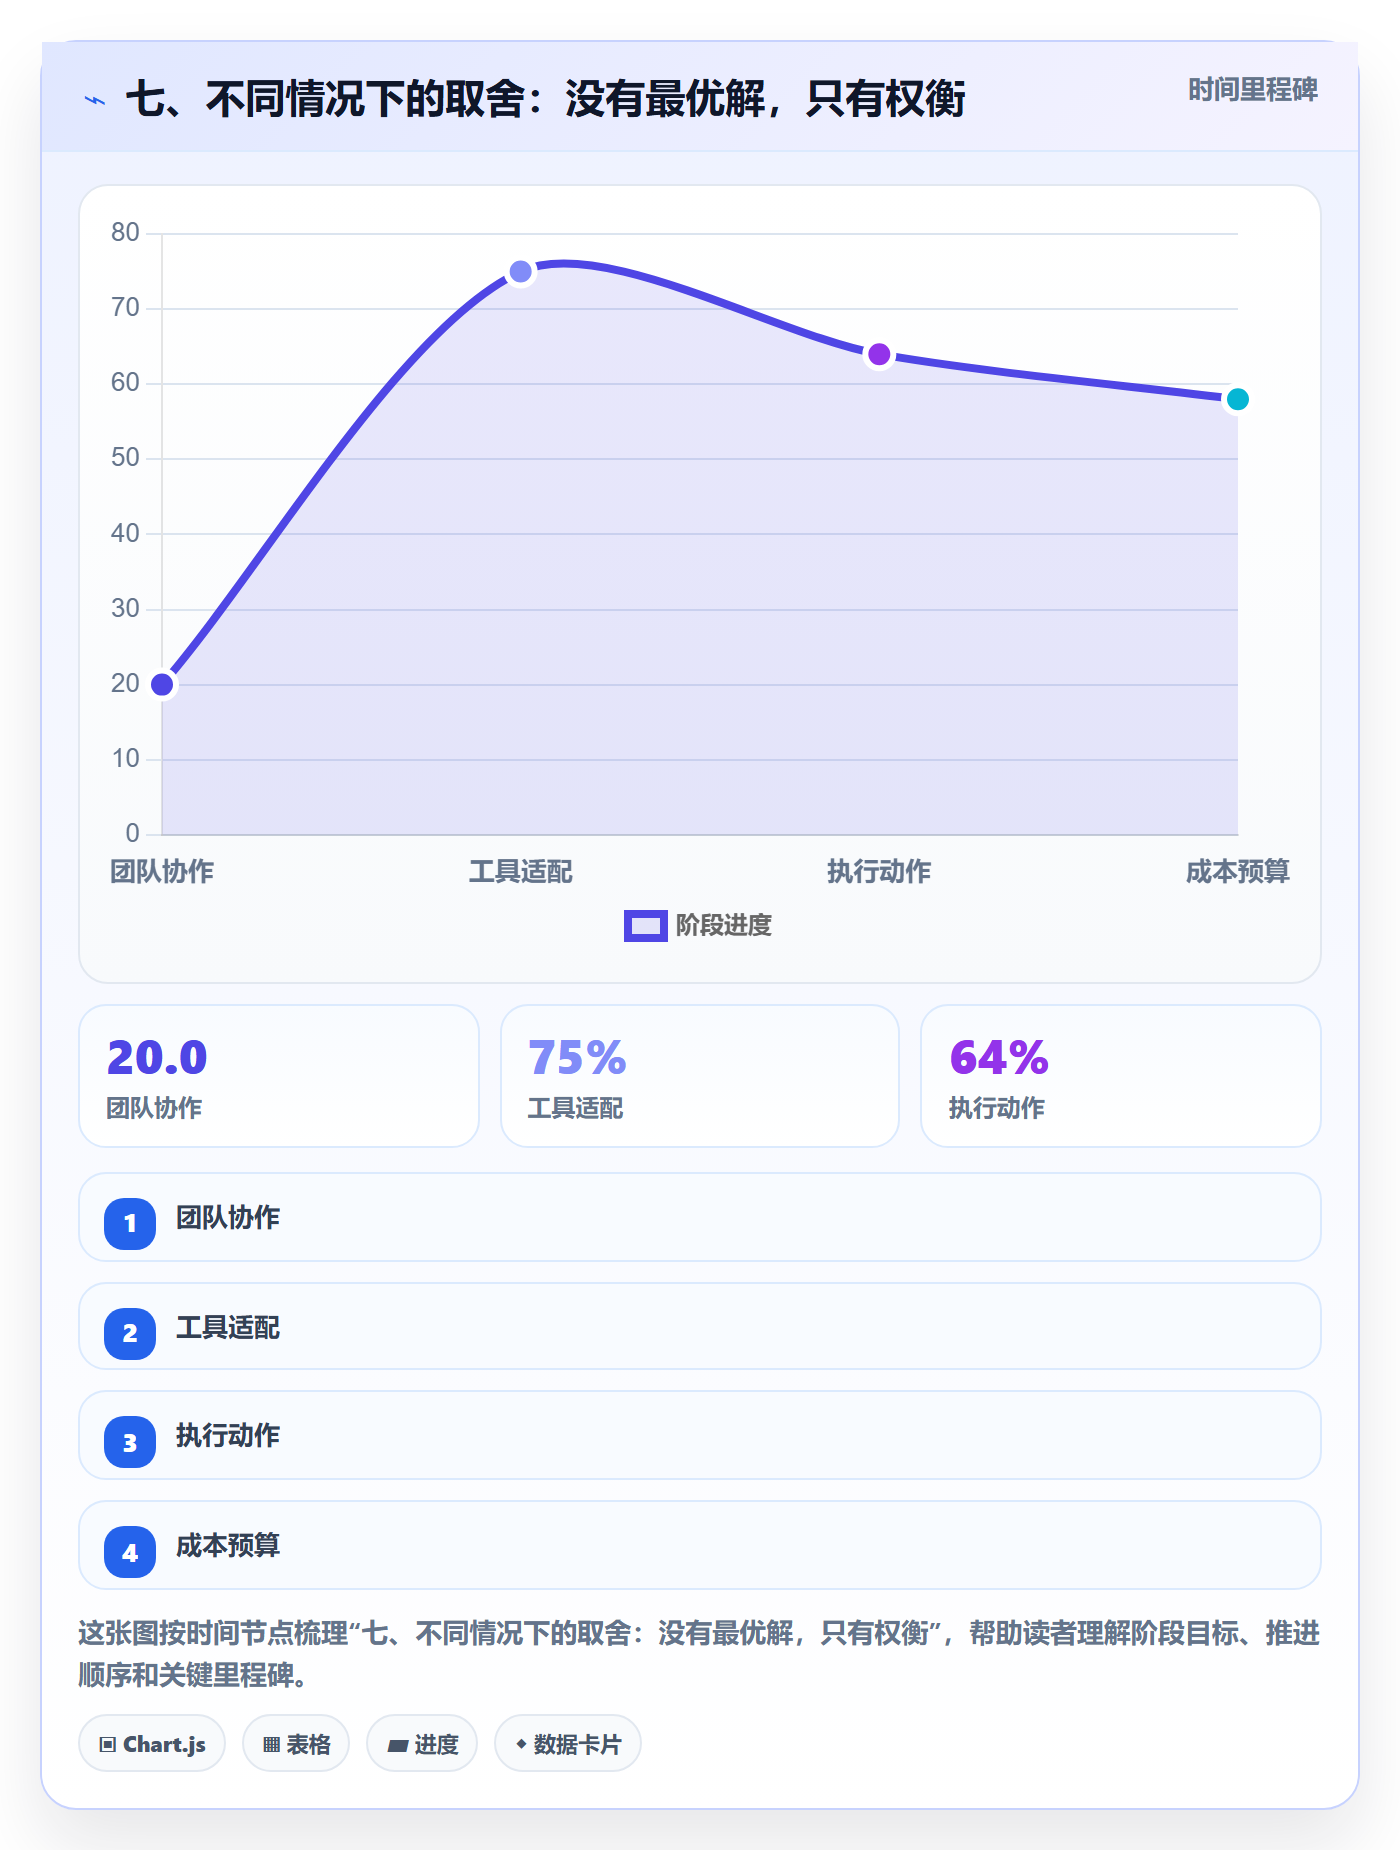Click number badge 4 in the list
The width and height of the screenshot is (1400, 1850).
tap(130, 1552)
